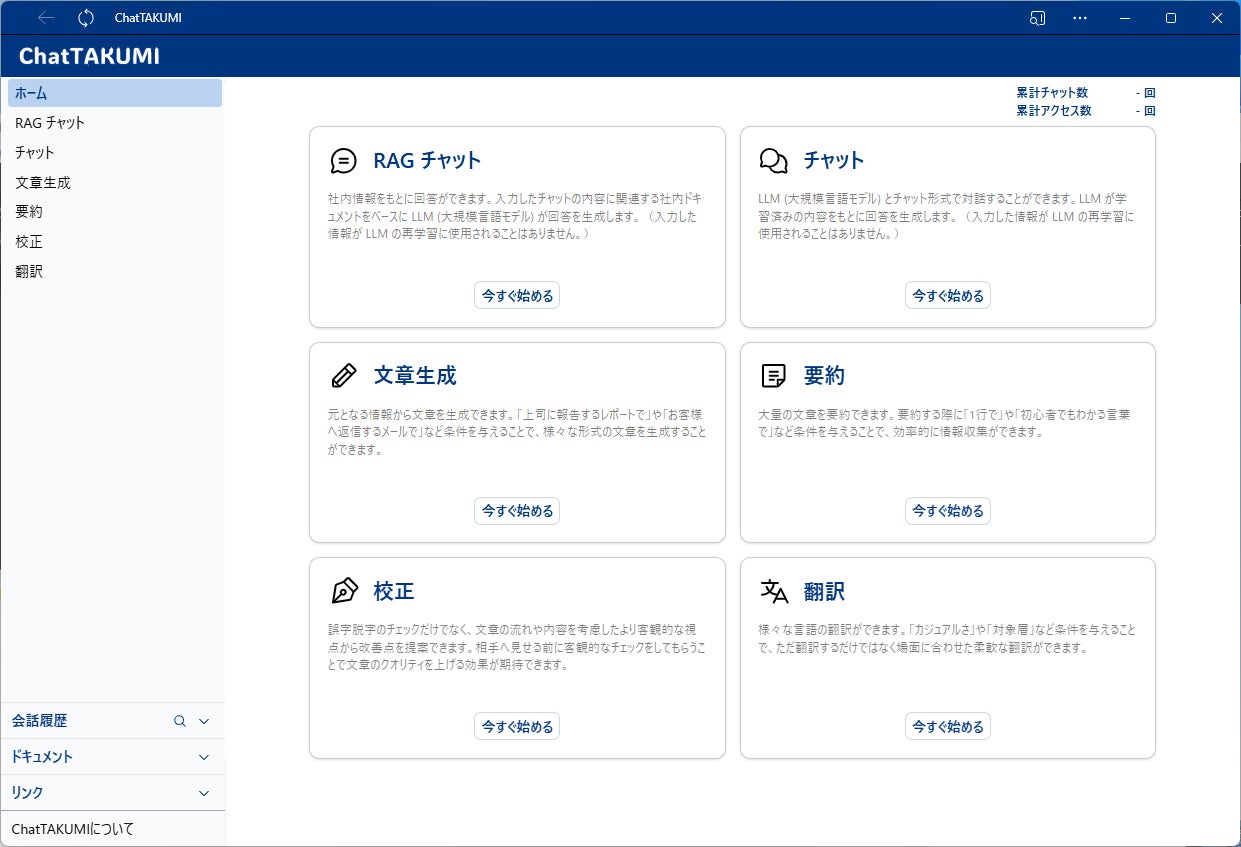Open RAG チャット from the sidebar
1241x847 pixels.
click(115, 123)
